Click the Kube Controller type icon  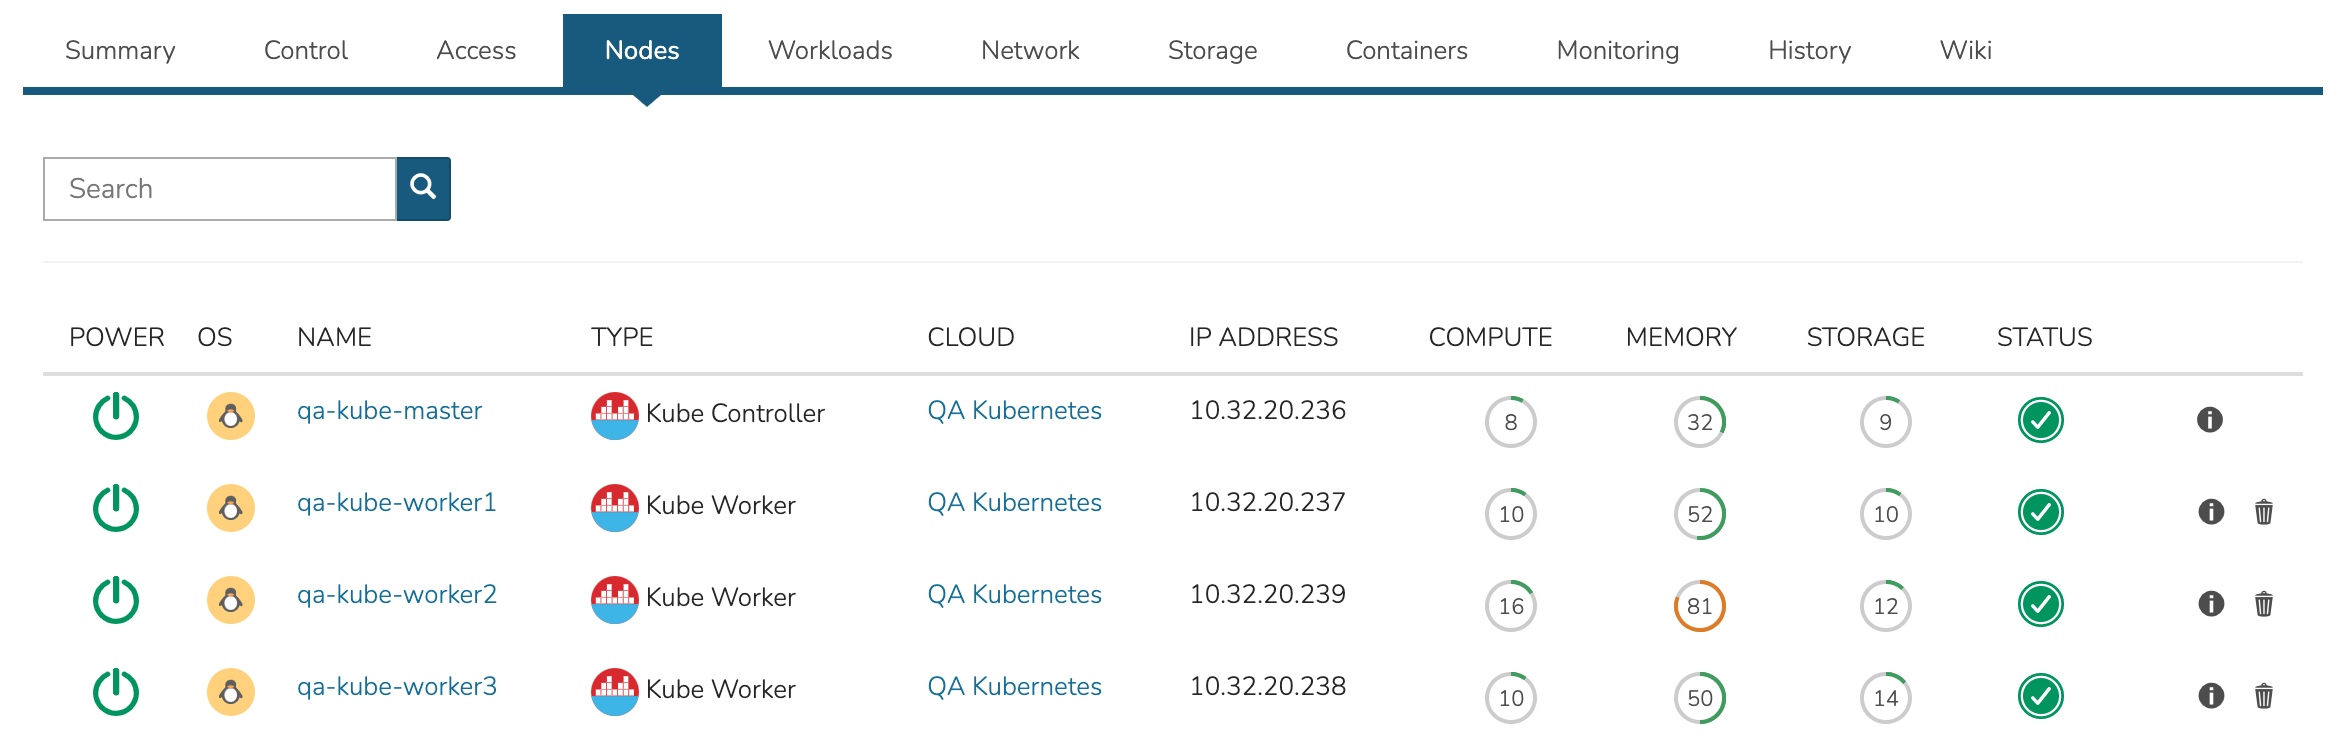click(x=614, y=416)
